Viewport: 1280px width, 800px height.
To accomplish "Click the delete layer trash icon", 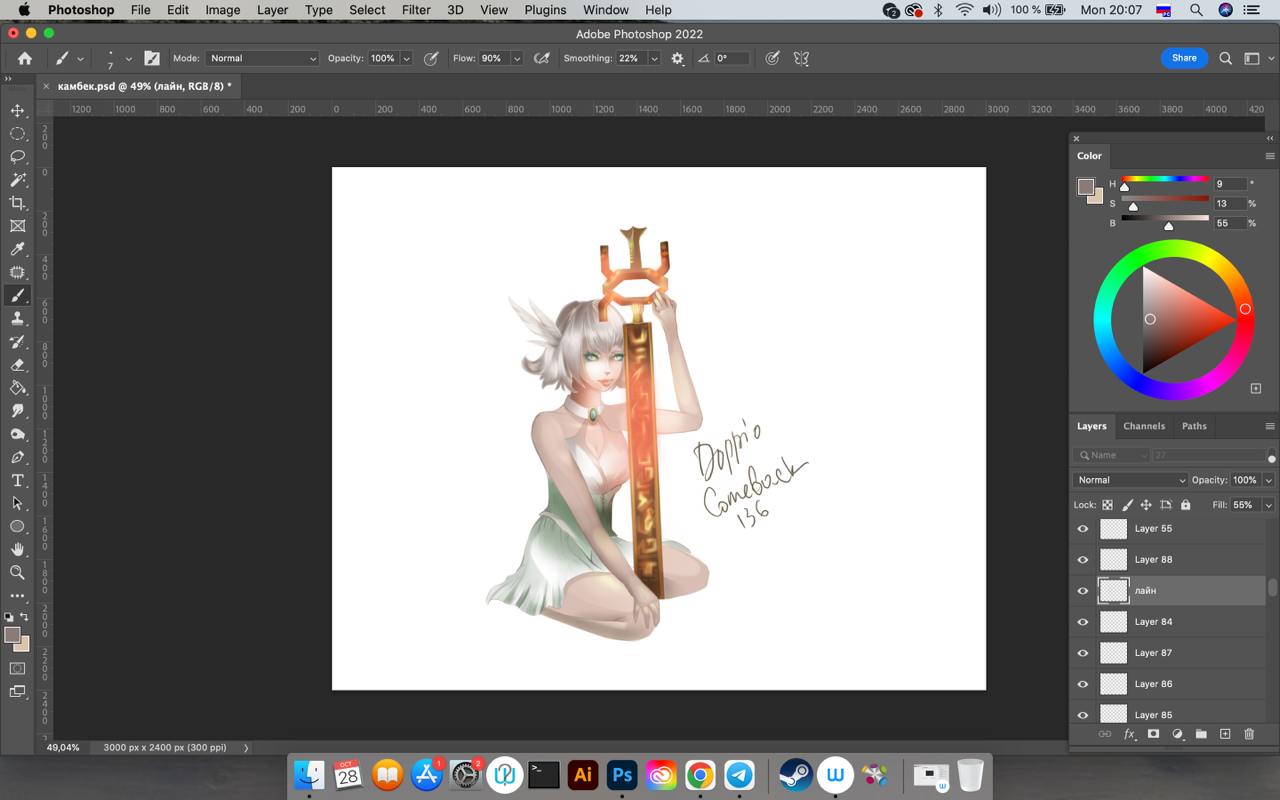I will [1248, 734].
